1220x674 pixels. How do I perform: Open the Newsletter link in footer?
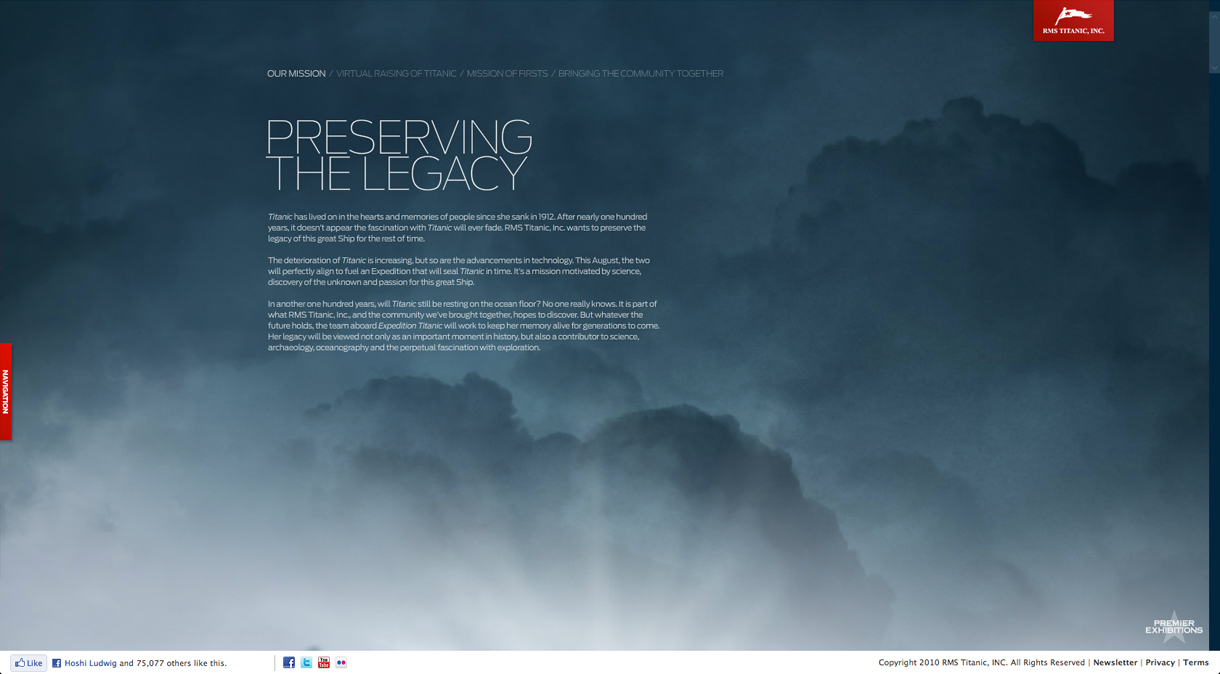pos(1115,663)
